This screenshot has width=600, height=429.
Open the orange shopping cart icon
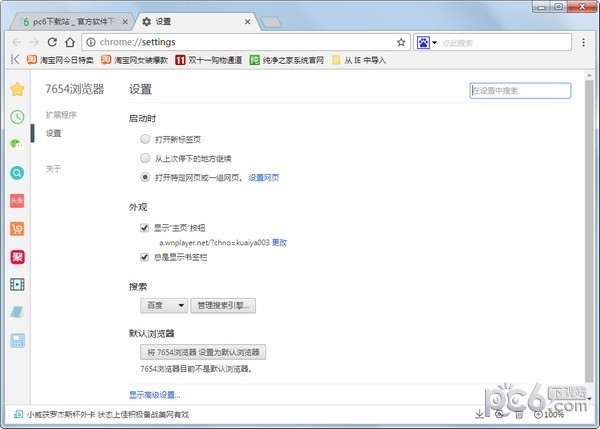coord(17,229)
